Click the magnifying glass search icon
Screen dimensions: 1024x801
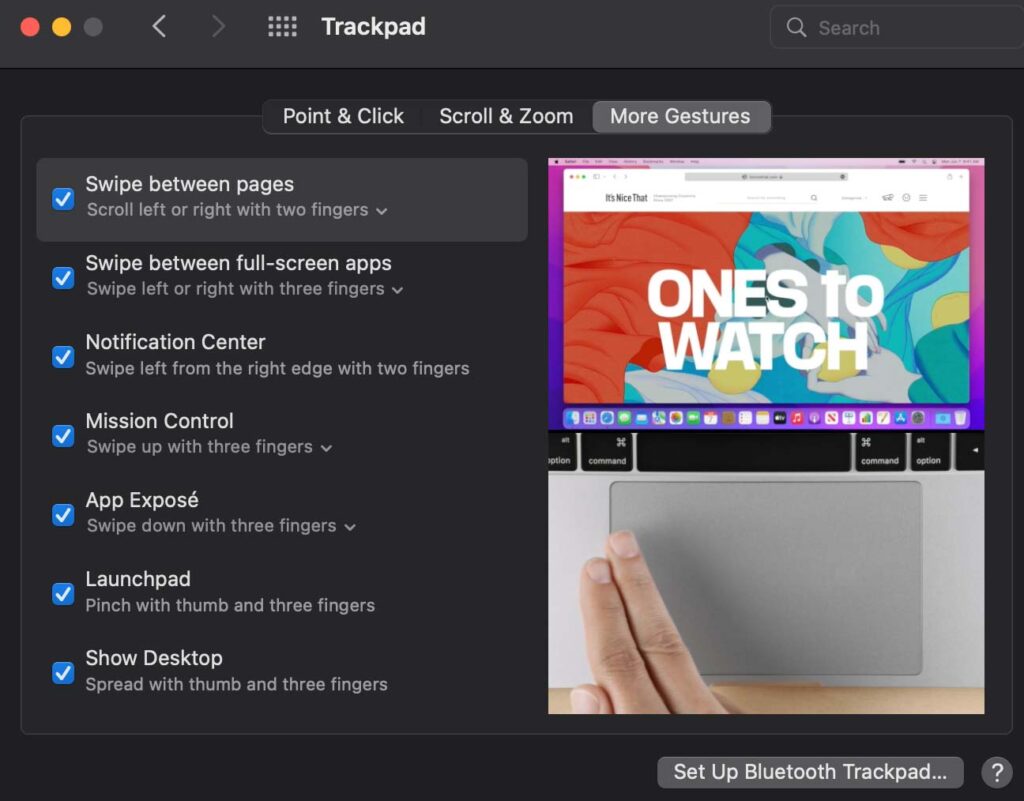797,28
